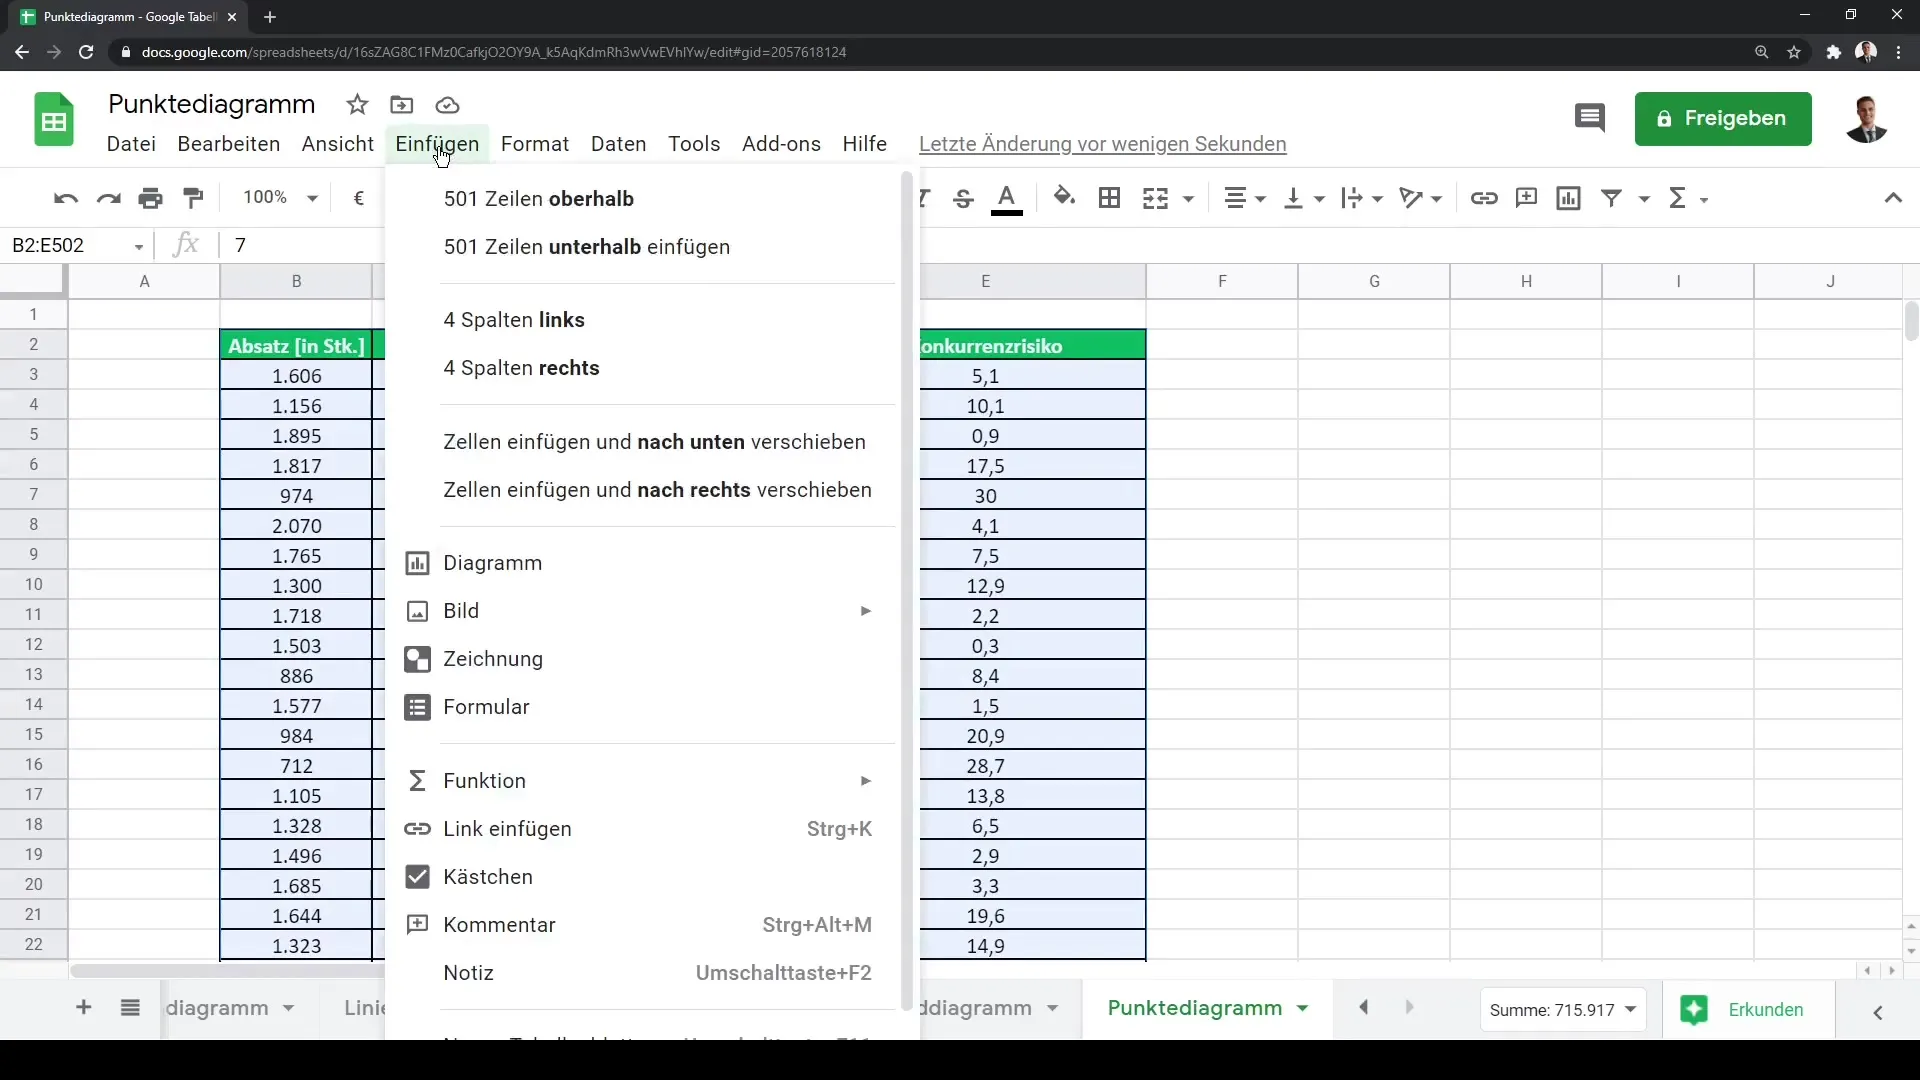The width and height of the screenshot is (1920, 1080).
Task: Open the account profile picture
Action: [1866, 119]
